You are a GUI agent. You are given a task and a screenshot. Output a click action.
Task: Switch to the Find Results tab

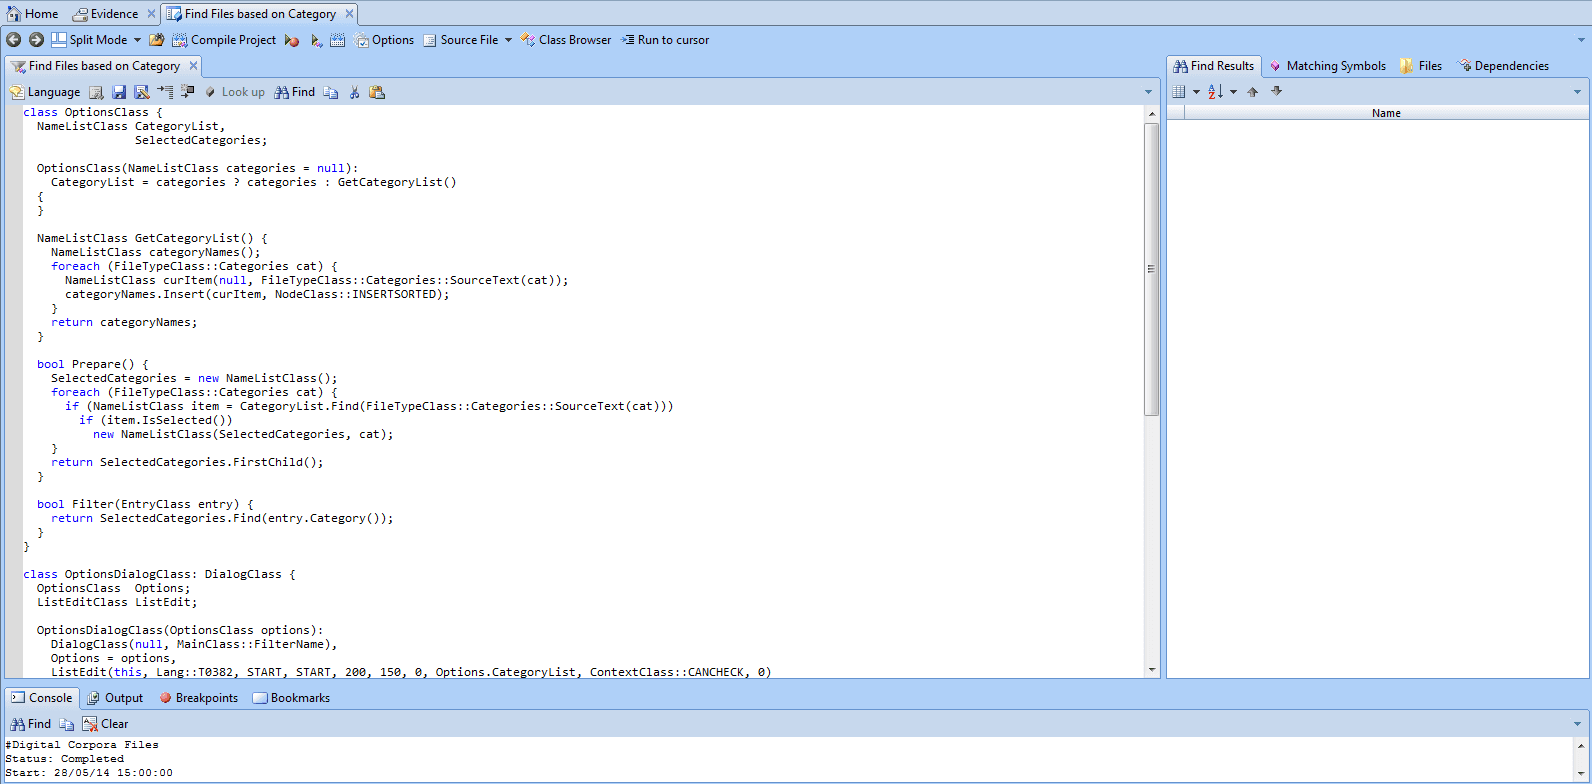point(1214,66)
